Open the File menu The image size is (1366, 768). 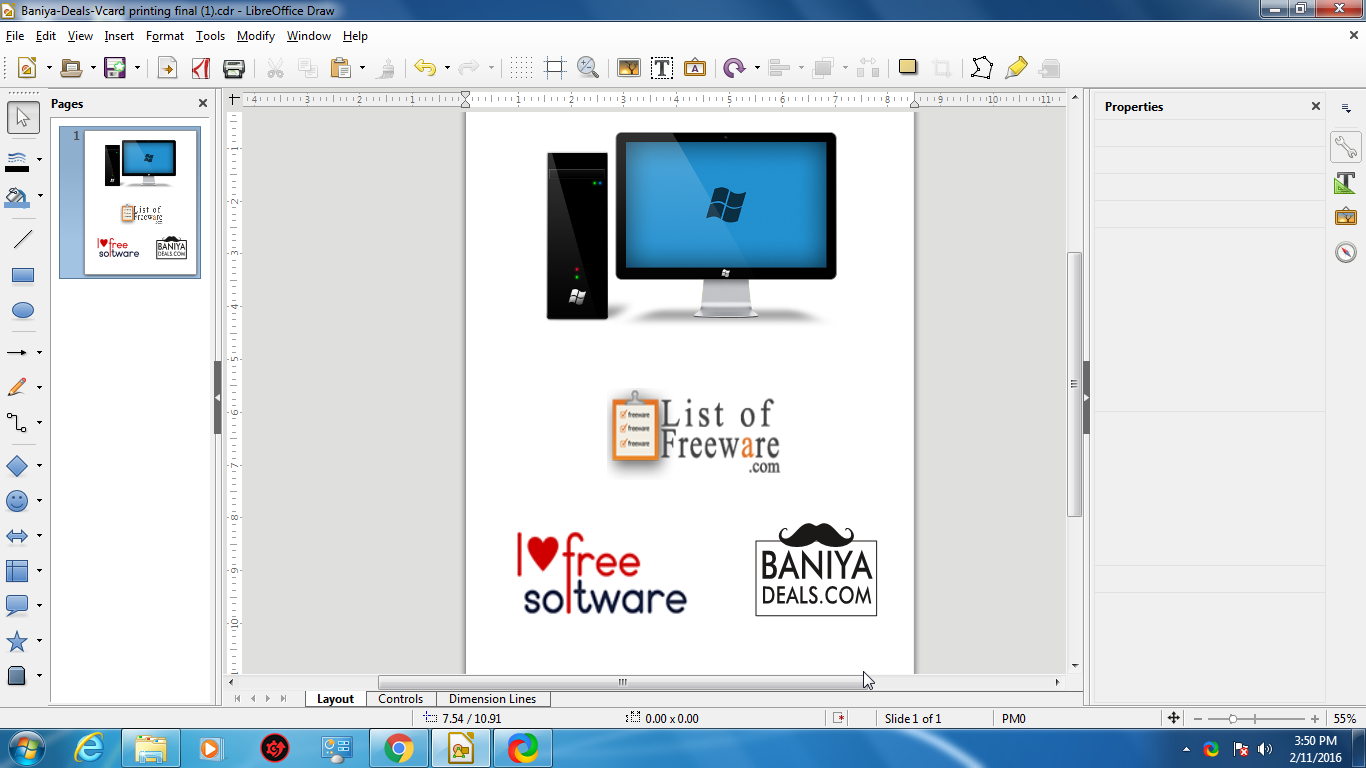(x=15, y=36)
